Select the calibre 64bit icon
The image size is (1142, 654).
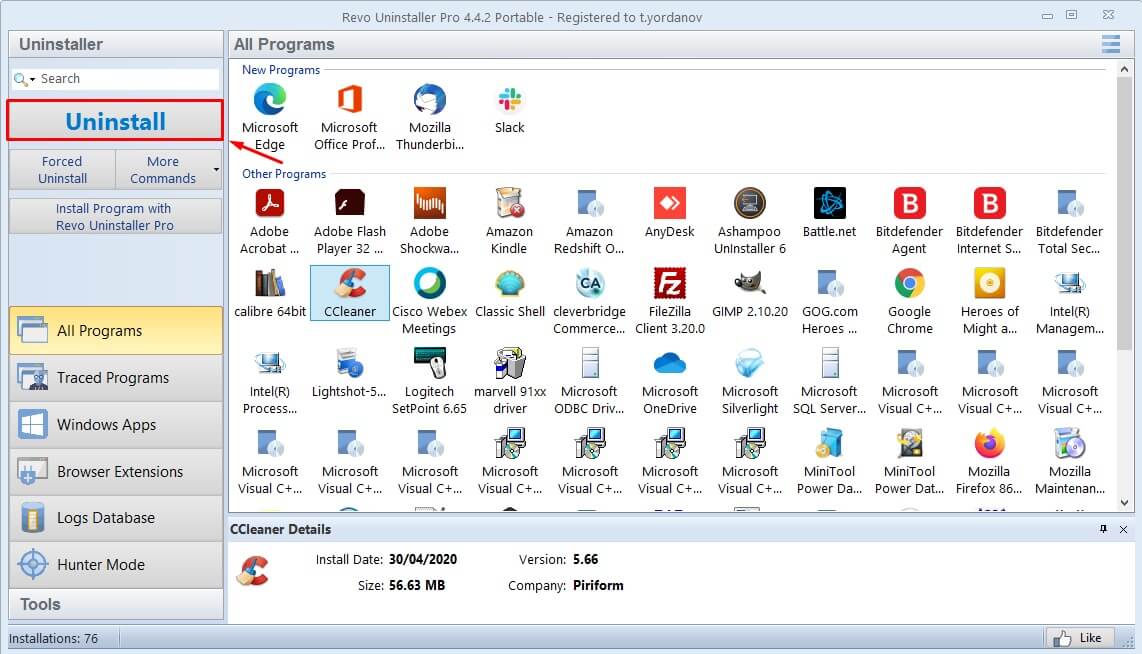tap(269, 283)
